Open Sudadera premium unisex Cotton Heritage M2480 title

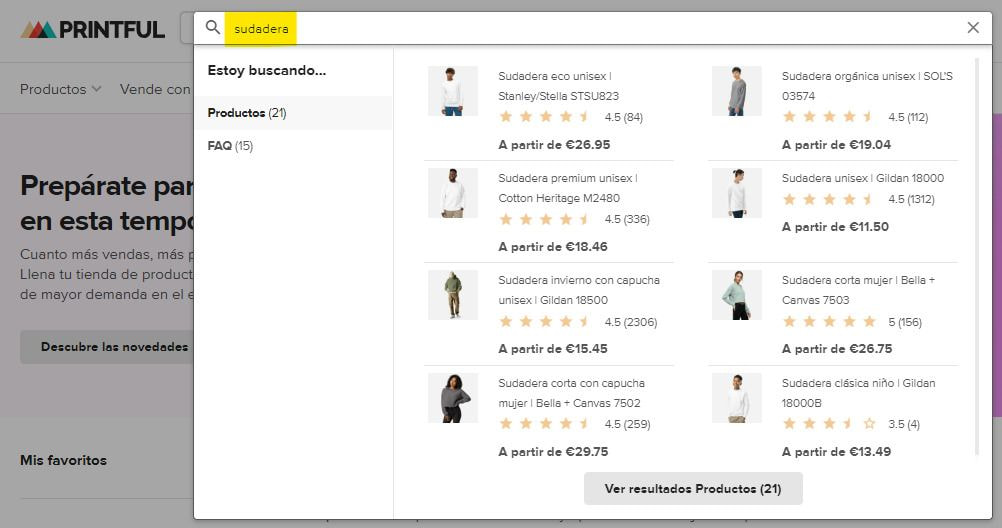tap(567, 188)
